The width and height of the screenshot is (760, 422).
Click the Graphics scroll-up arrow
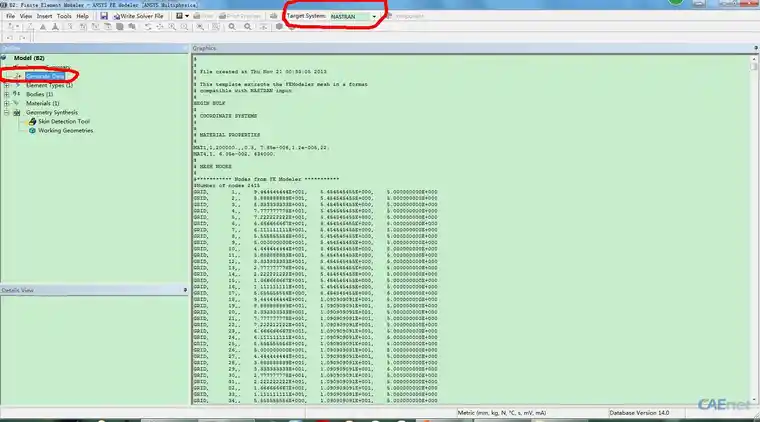(x=754, y=59)
